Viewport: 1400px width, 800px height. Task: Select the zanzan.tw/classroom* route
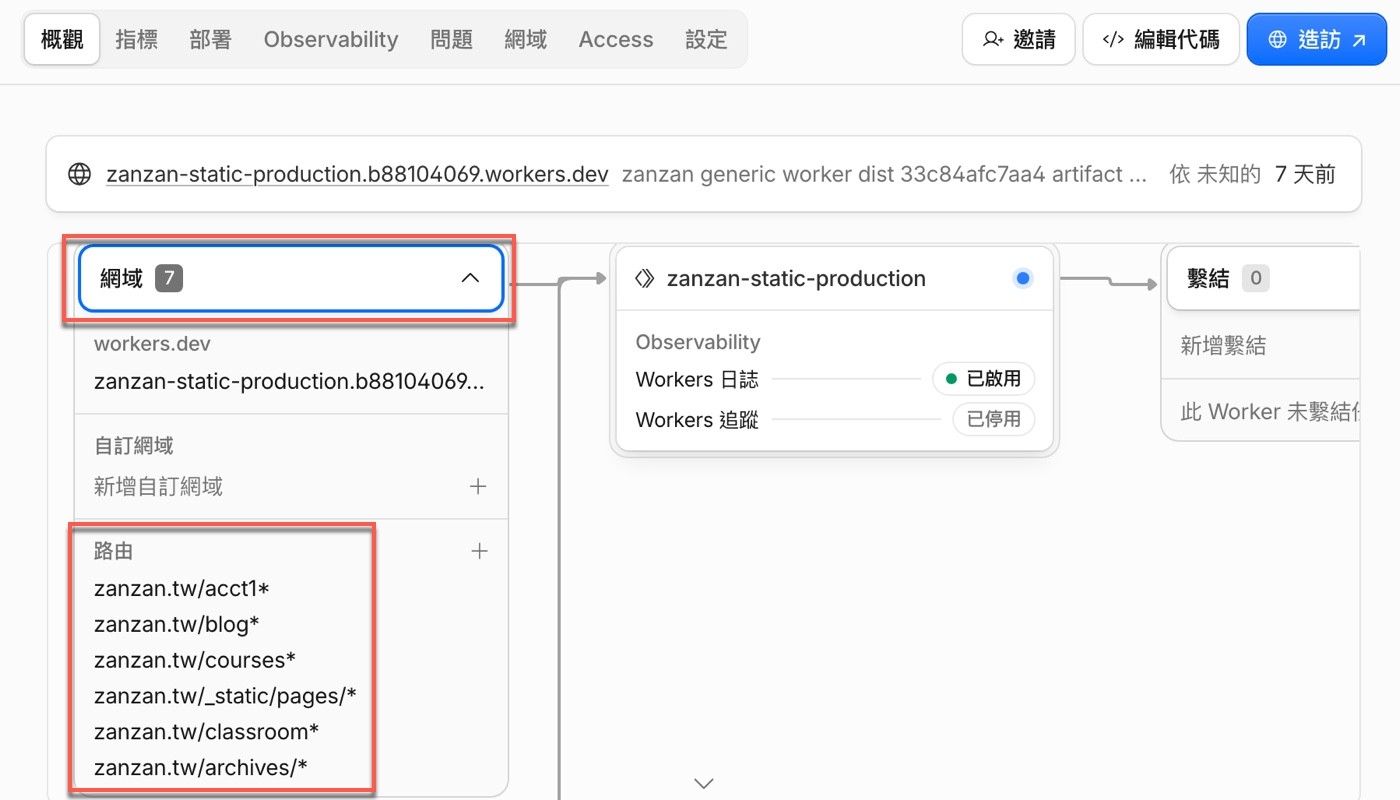pos(206,732)
